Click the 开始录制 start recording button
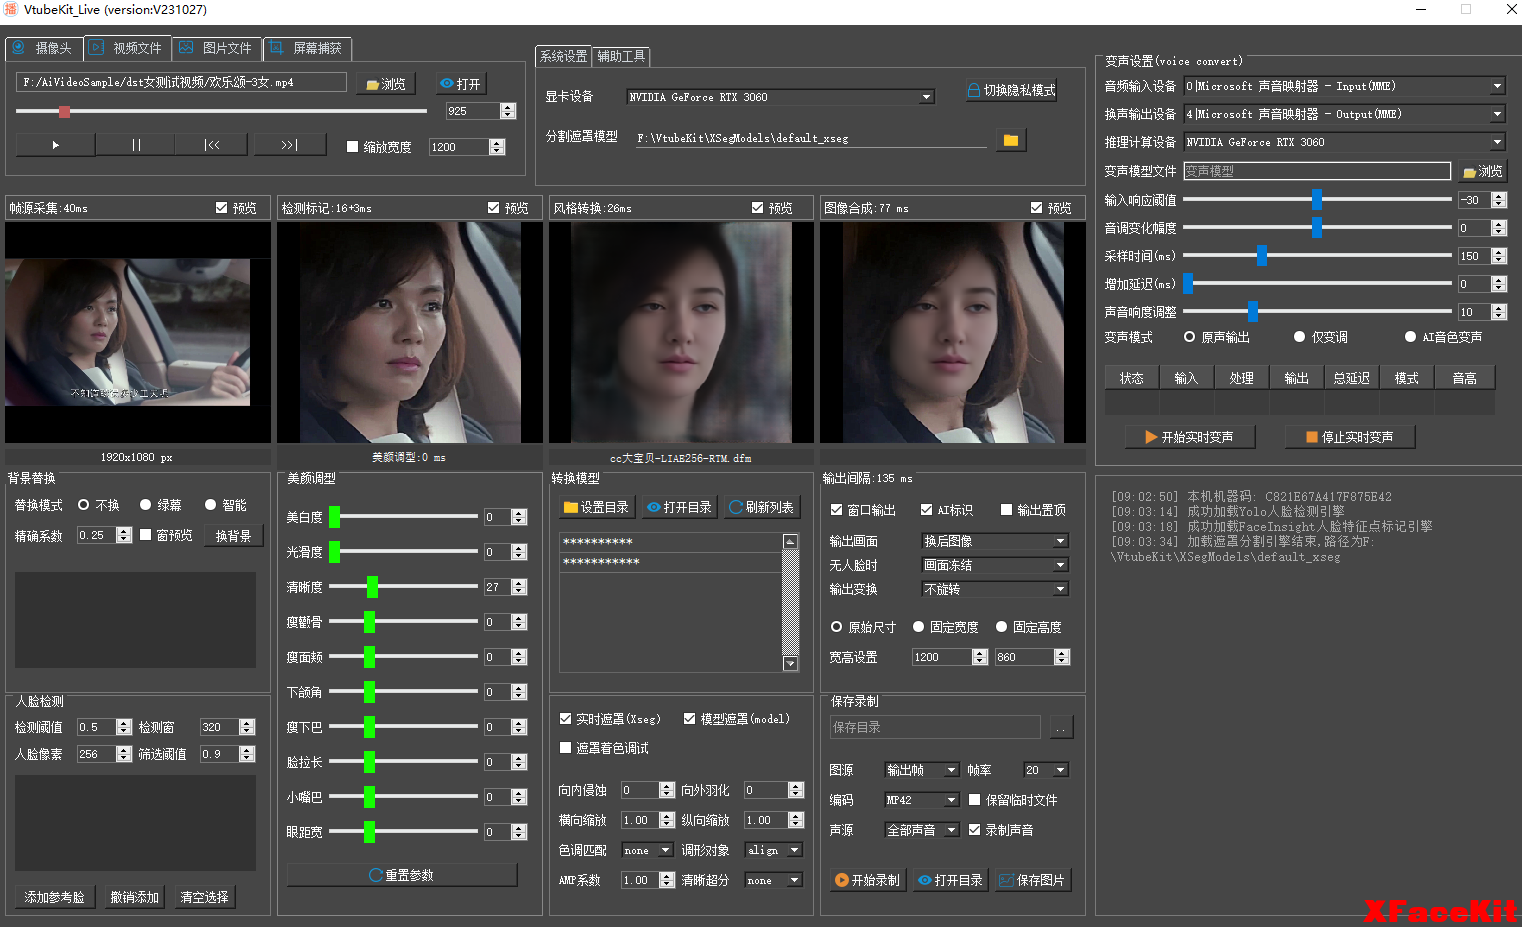The height and width of the screenshot is (927, 1522). [868, 880]
